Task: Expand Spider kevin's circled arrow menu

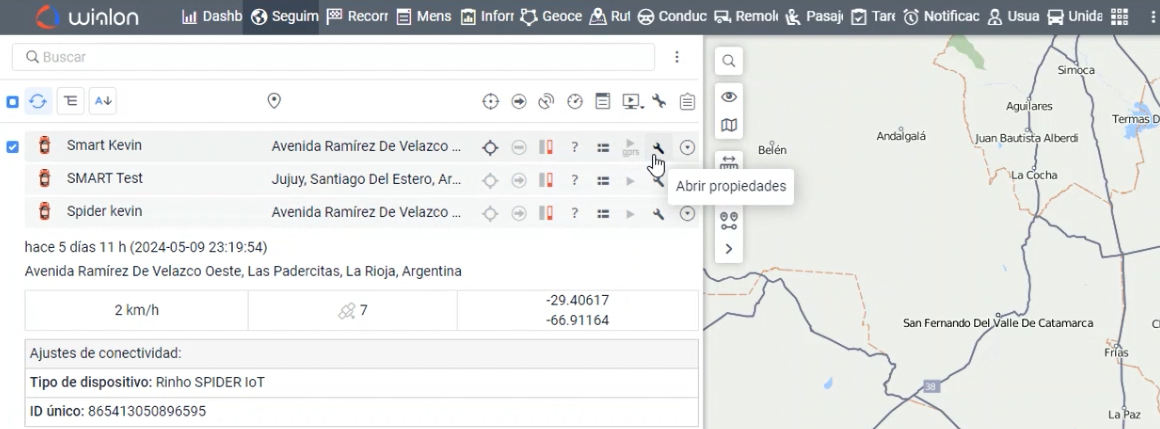Action: click(687, 213)
